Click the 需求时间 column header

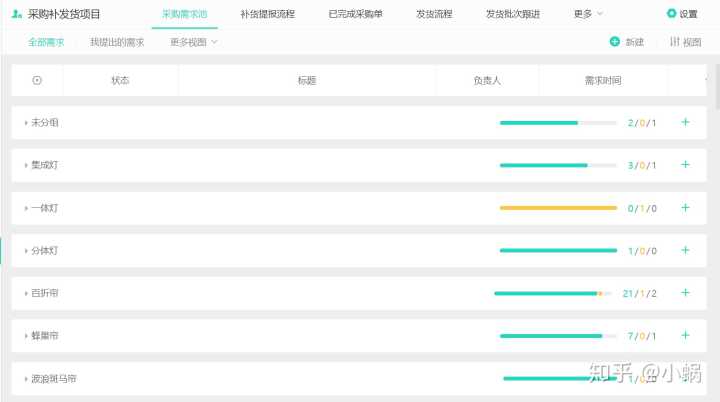tap(603, 80)
